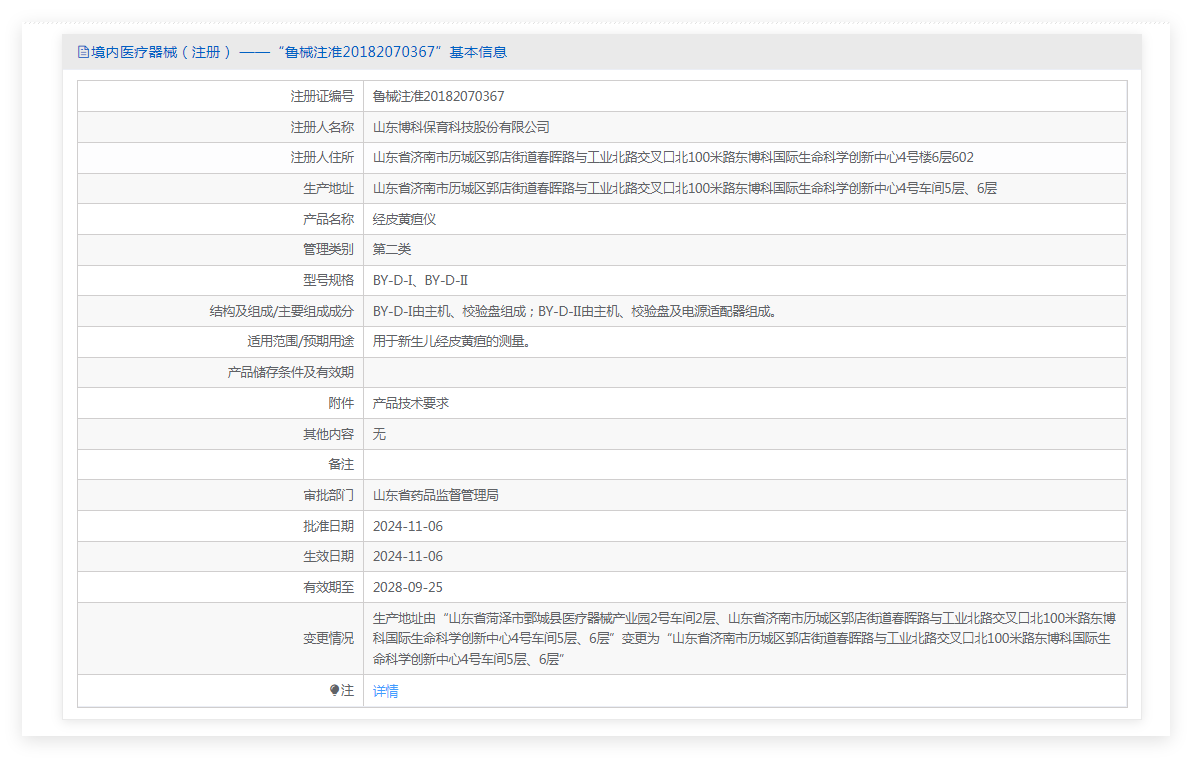Click the 型号规格 label cell

click(x=220, y=281)
